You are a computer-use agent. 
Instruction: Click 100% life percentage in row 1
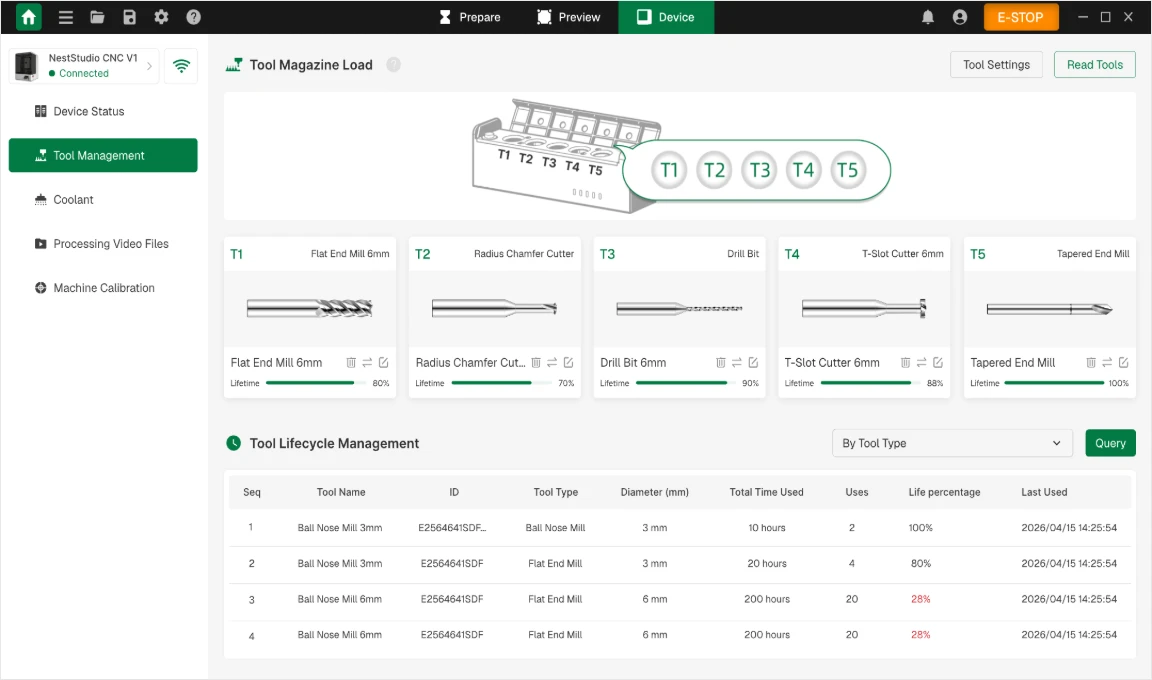coord(921,528)
